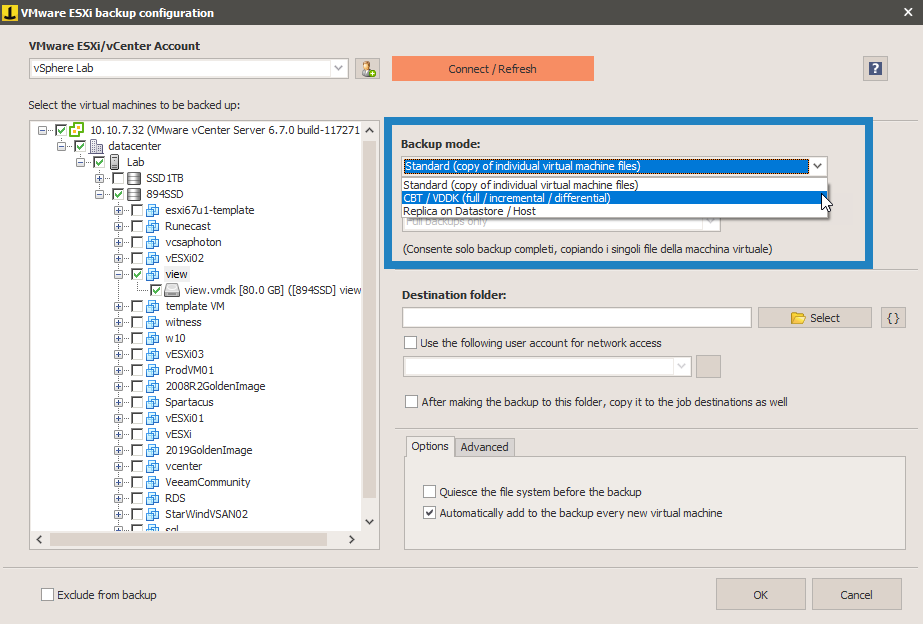Click the datacenter building icon
Image resolution: width=923 pixels, height=624 pixels.
pyautogui.click(x=96, y=146)
